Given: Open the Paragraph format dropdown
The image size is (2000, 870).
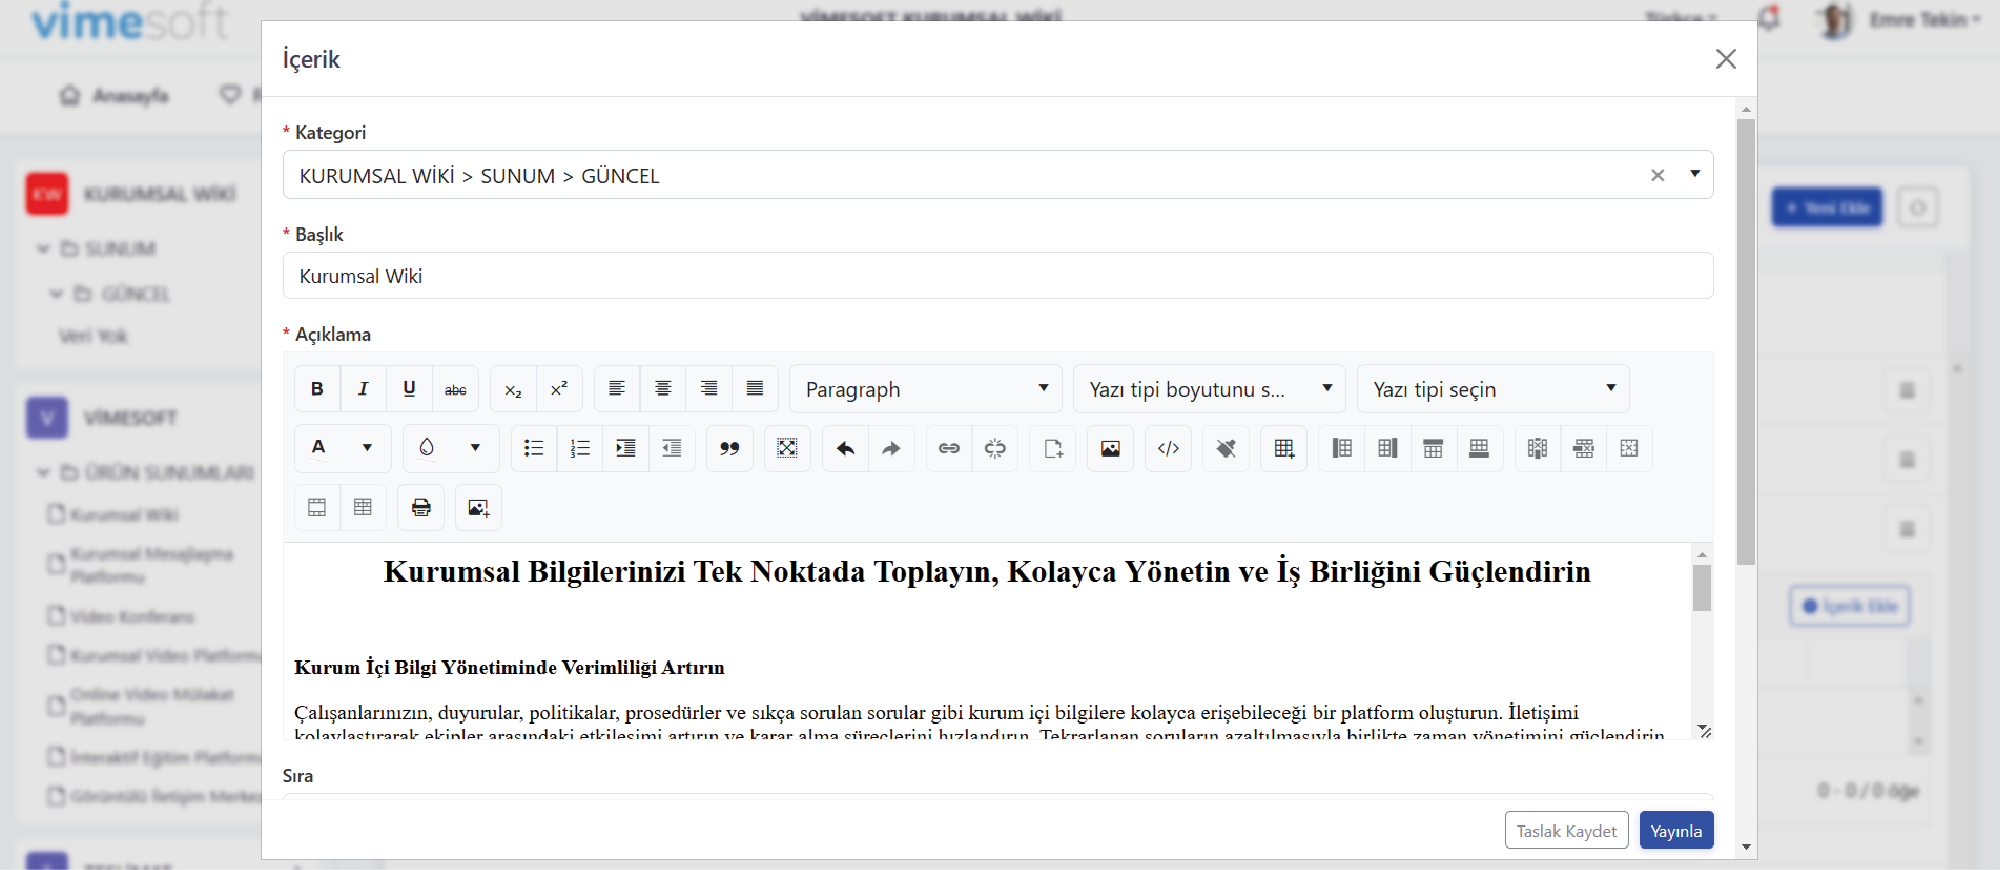Looking at the screenshot, I should point(926,389).
